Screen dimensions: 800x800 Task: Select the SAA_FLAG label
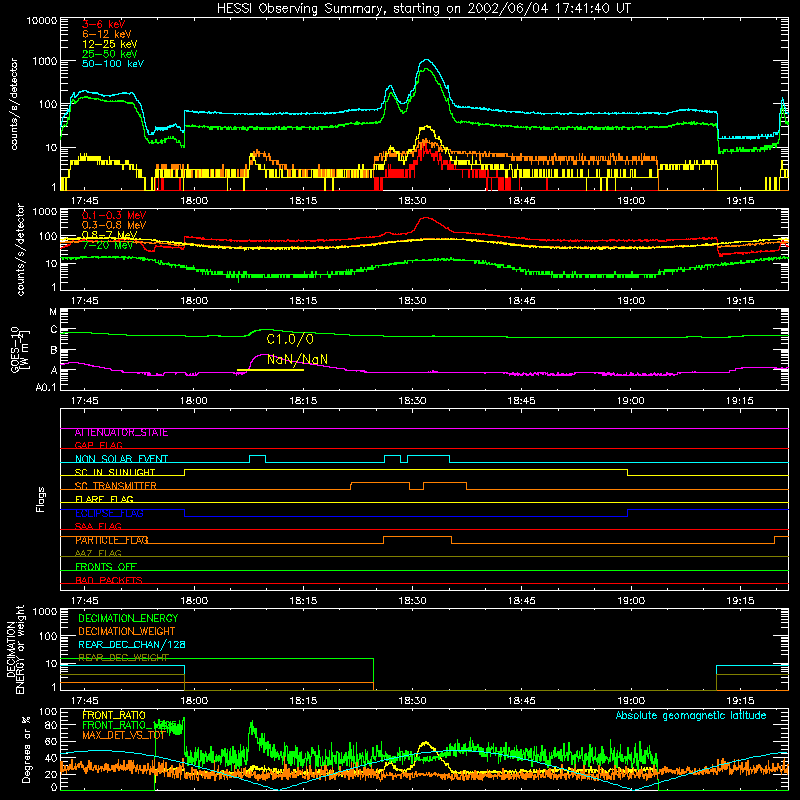(x=98, y=526)
